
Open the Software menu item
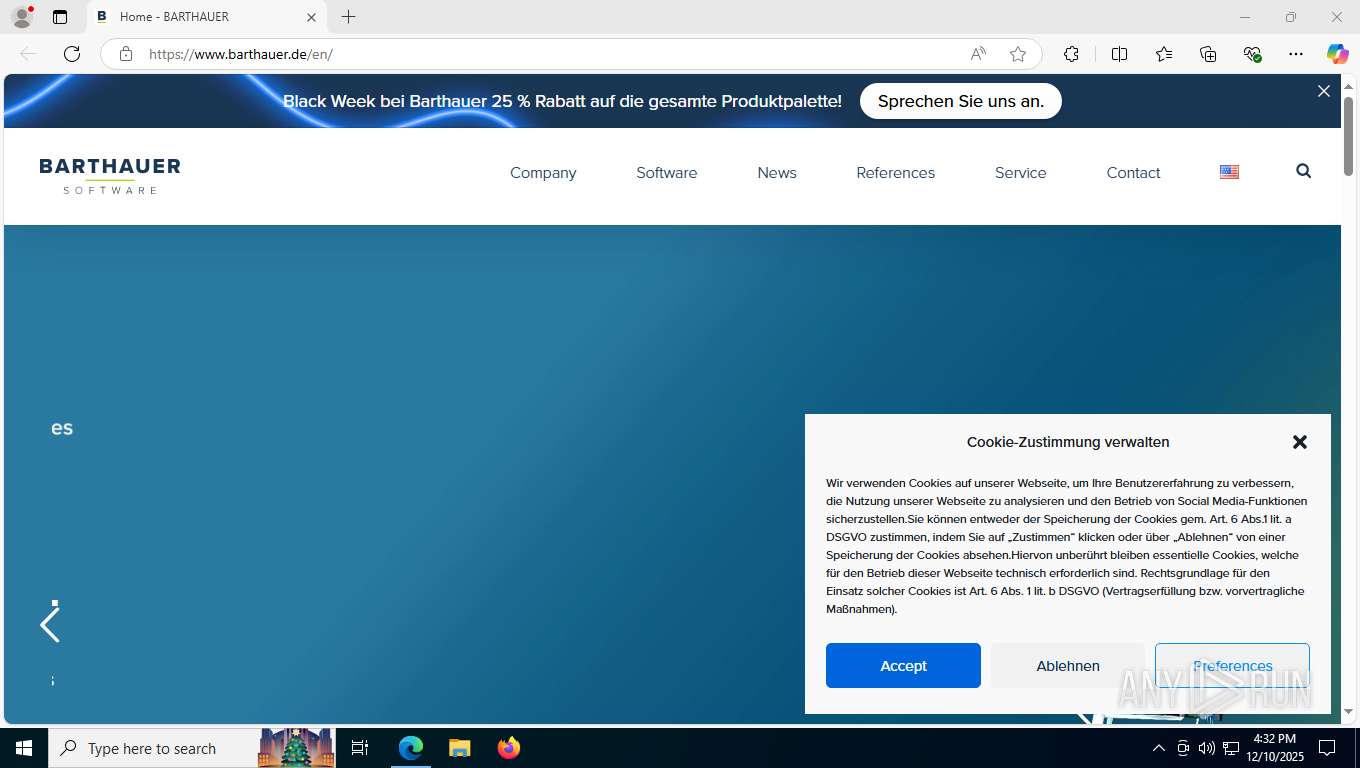[667, 173]
